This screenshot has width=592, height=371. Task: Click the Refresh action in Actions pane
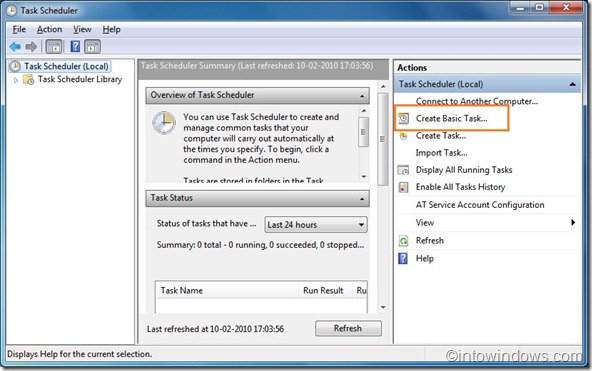tap(430, 241)
